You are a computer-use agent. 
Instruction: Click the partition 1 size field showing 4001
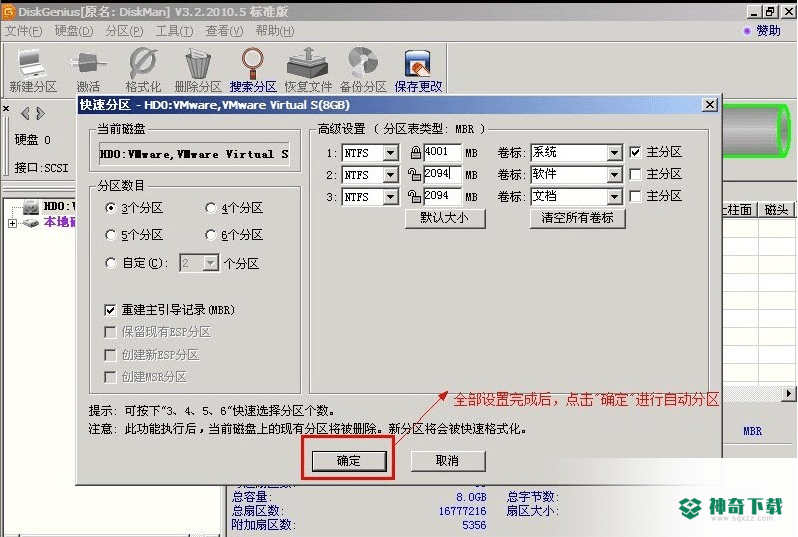(442, 152)
